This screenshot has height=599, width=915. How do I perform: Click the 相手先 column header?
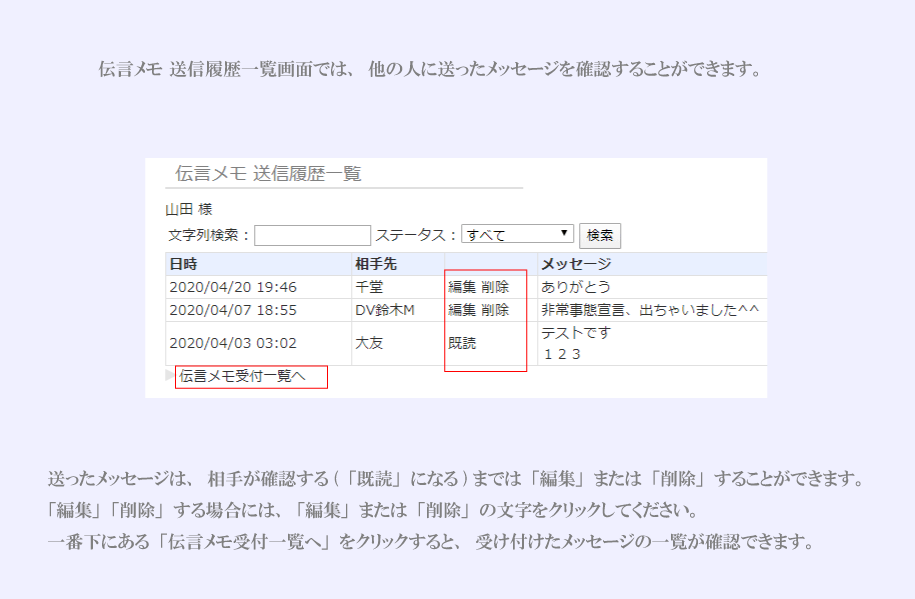[x=376, y=264]
